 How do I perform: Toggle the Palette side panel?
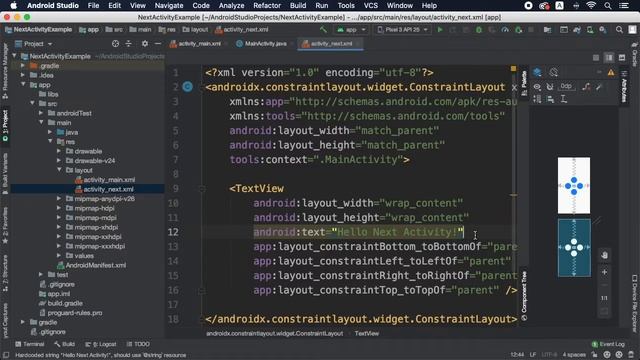coord(524,83)
